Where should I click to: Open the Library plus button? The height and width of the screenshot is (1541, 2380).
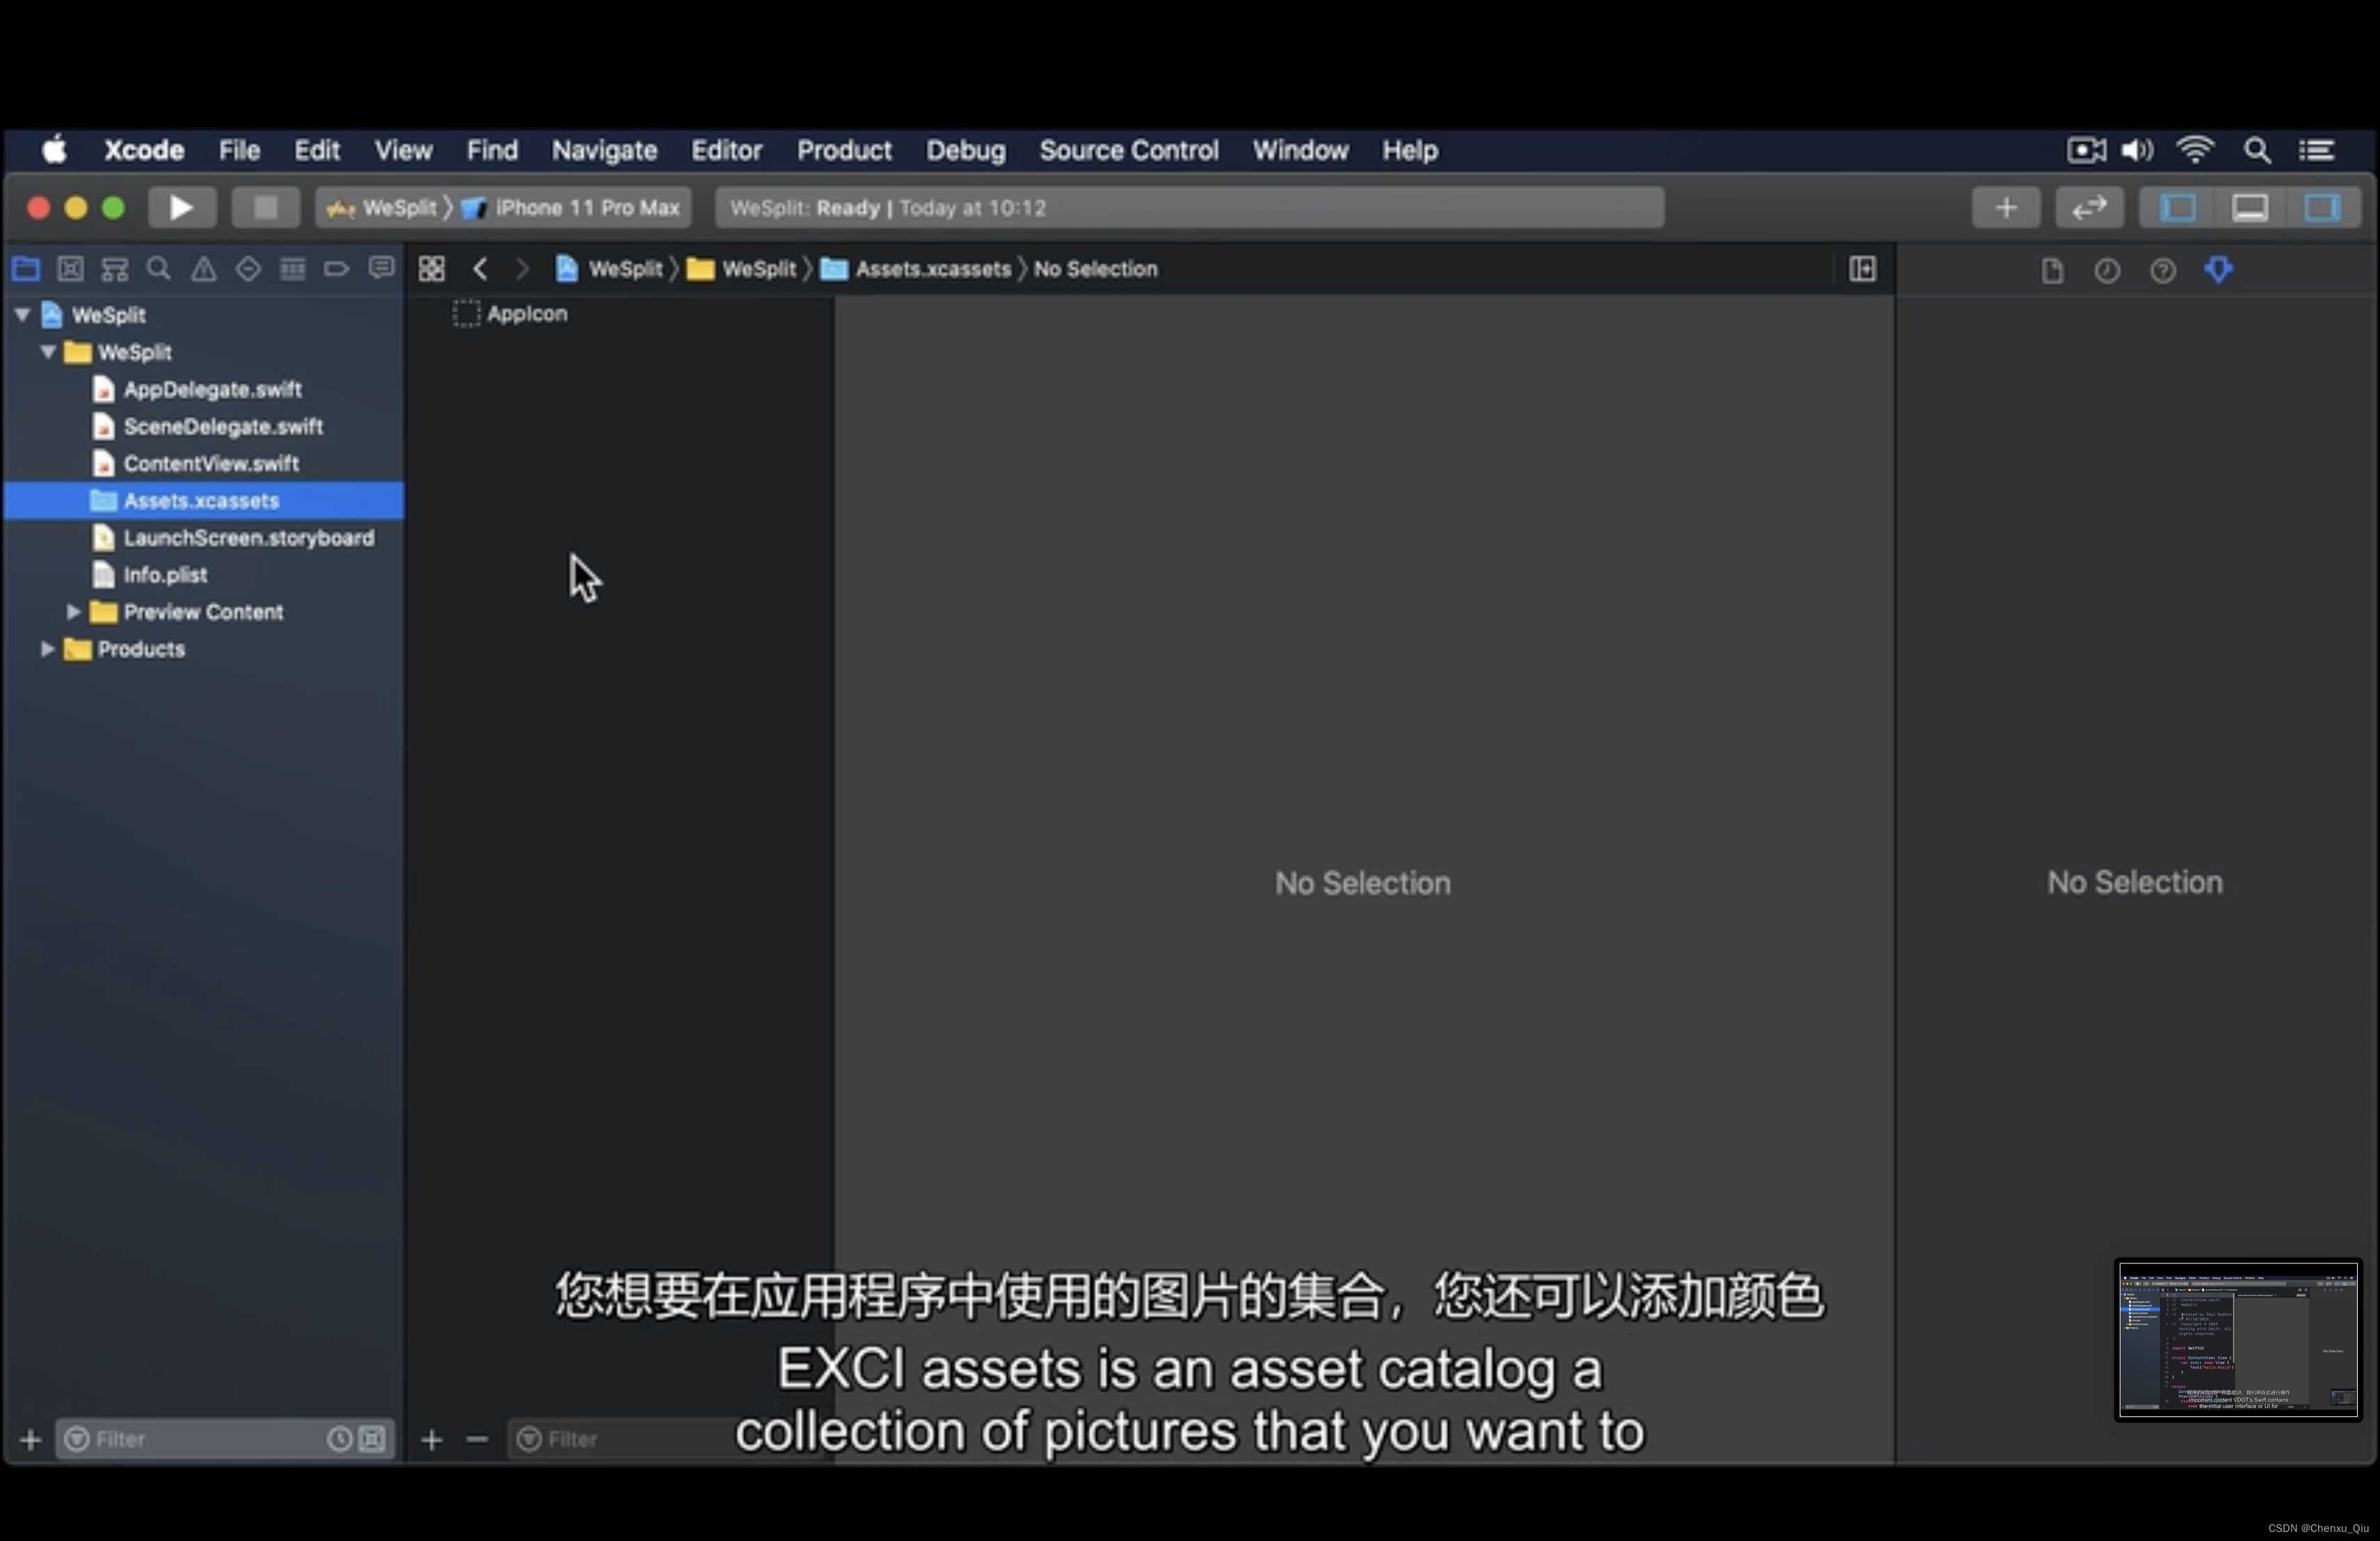(2006, 208)
